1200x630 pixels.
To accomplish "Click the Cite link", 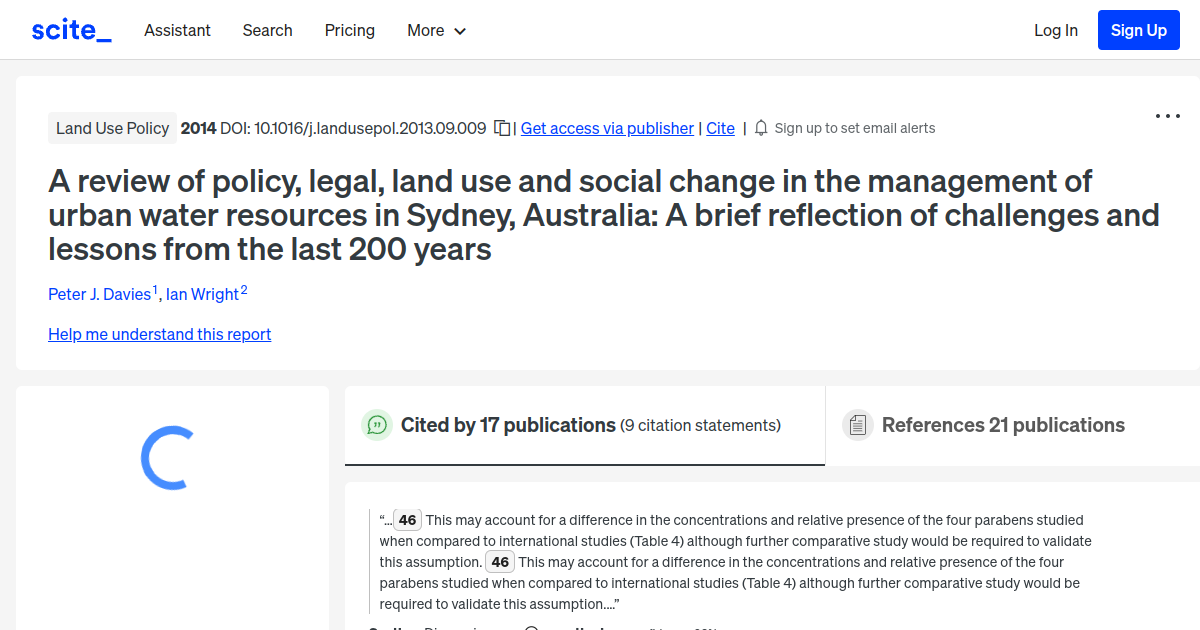I will pyautogui.click(x=720, y=128).
